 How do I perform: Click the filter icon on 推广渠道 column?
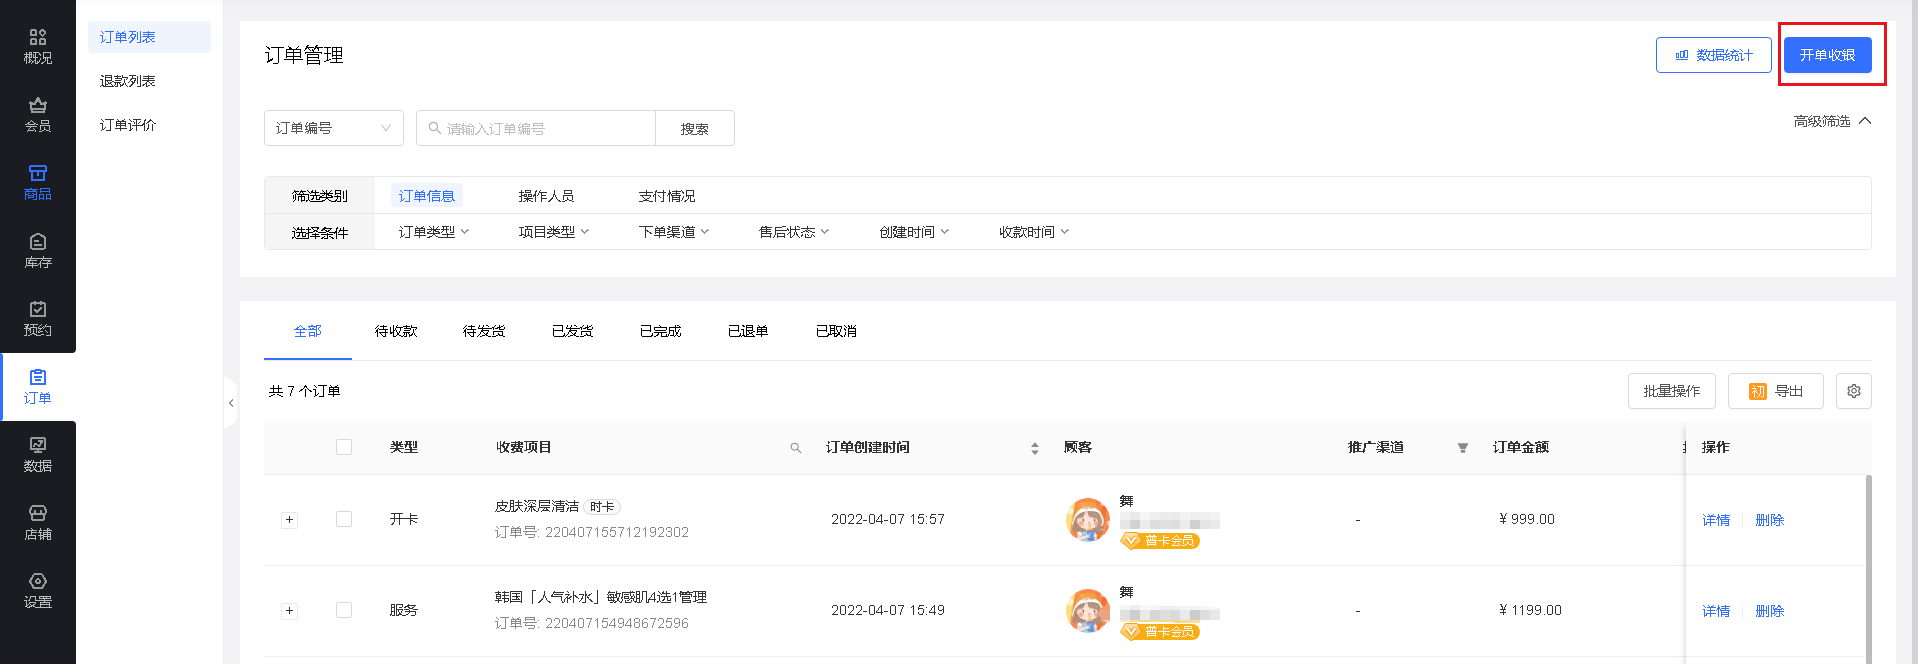[1463, 448]
